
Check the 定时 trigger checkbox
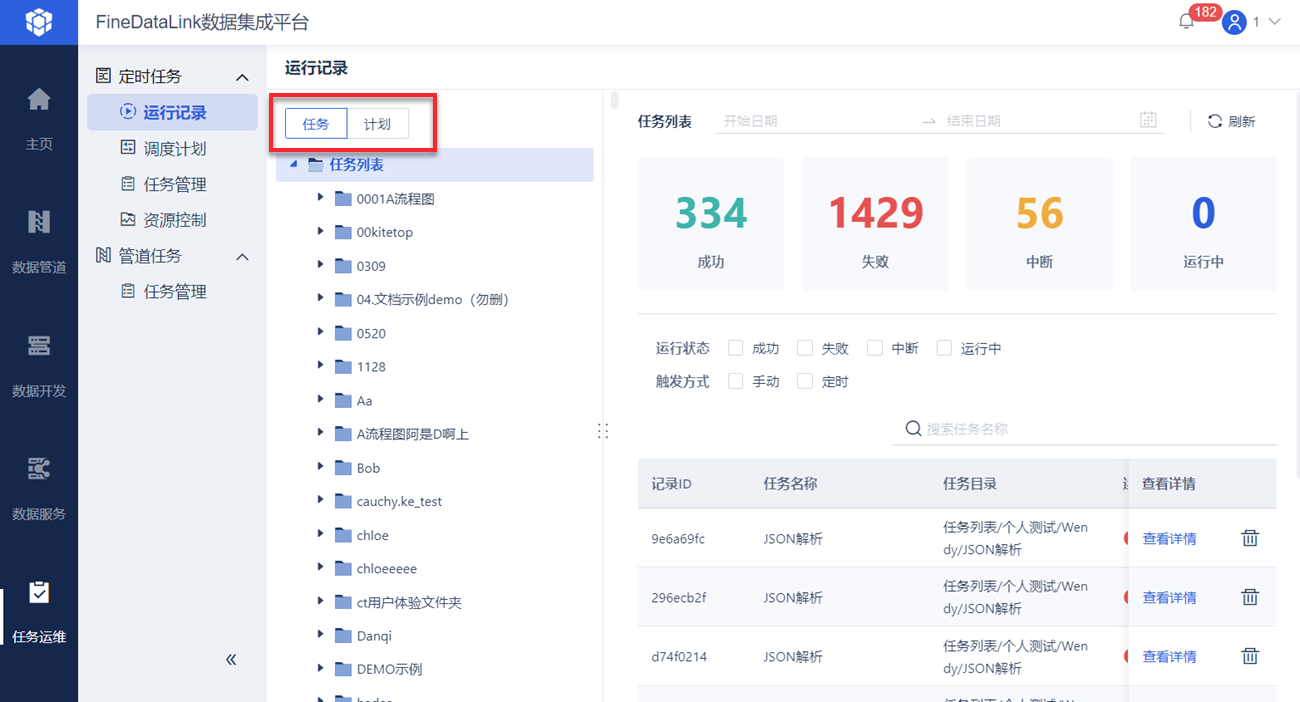(x=805, y=381)
